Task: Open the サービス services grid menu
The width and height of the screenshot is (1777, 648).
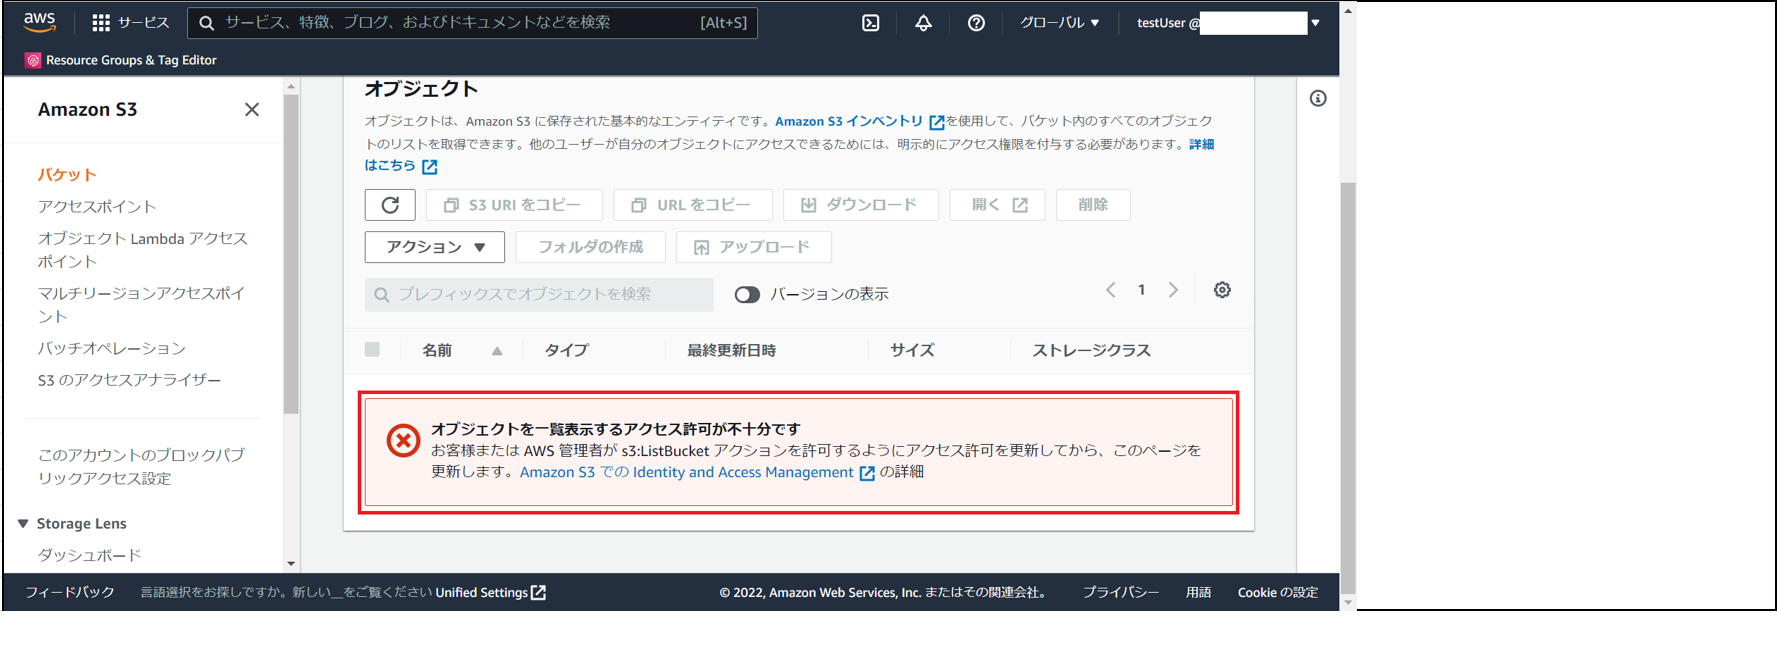Action: coord(131,22)
